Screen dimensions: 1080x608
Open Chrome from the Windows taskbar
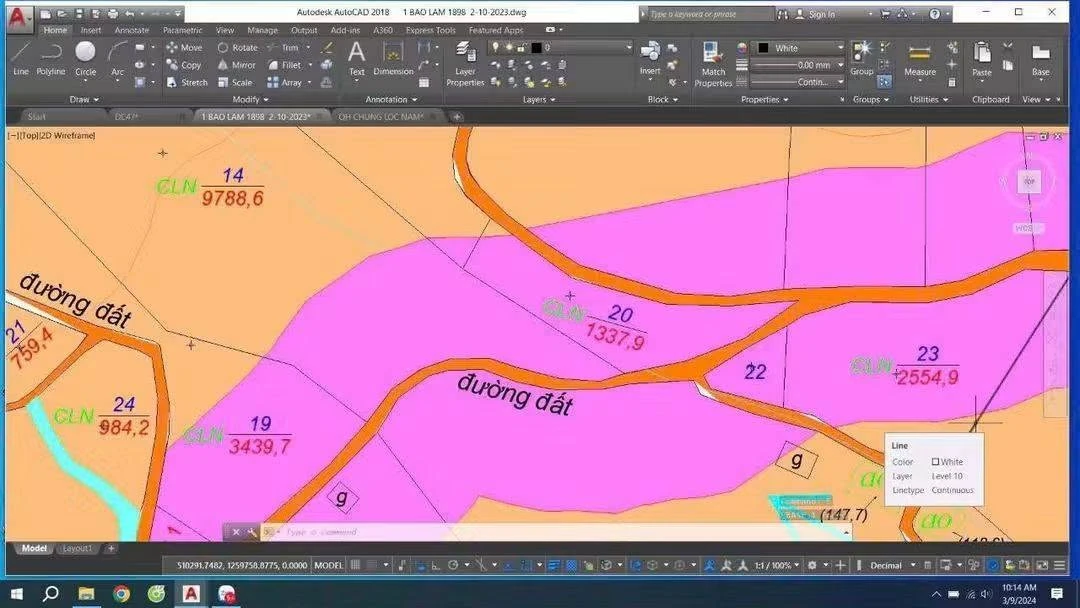[x=121, y=594]
